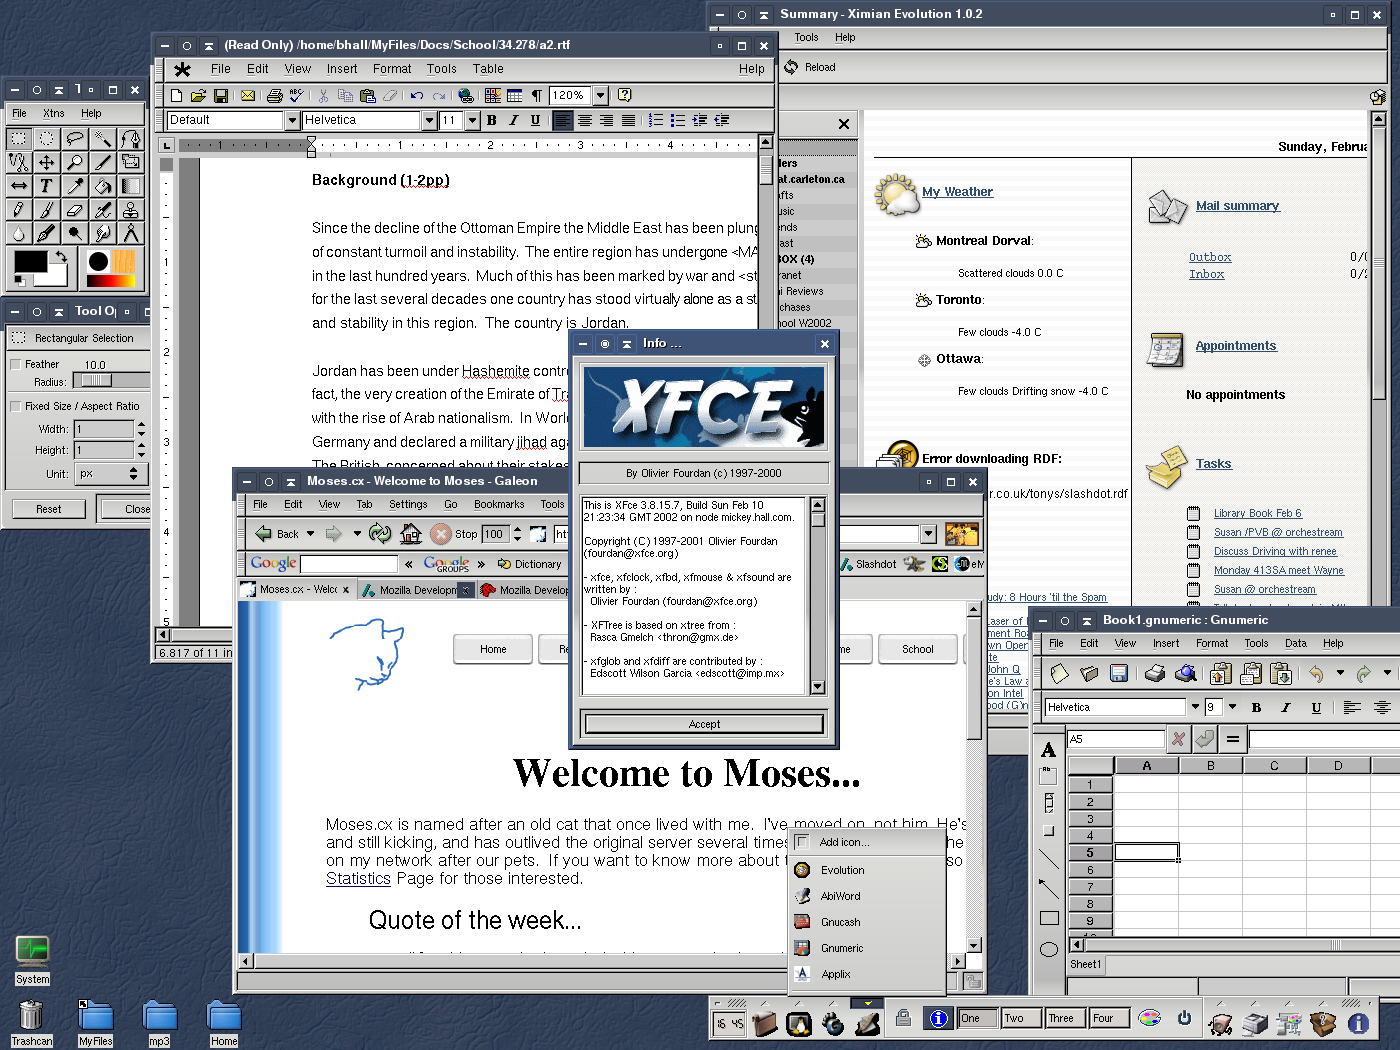Select the Bucket Fill tool
The width and height of the screenshot is (1400, 1050).
point(102,186)
